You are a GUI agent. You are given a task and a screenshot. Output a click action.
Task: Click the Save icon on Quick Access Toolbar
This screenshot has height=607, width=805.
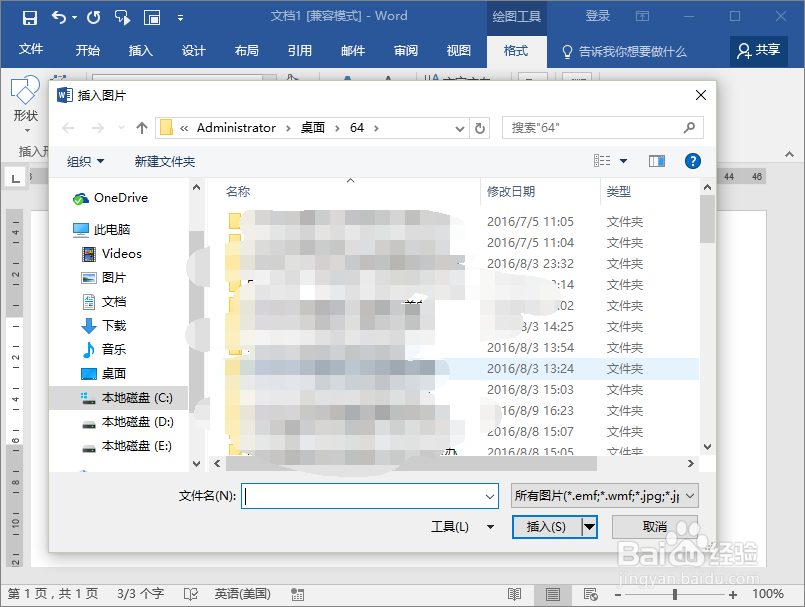28,17
